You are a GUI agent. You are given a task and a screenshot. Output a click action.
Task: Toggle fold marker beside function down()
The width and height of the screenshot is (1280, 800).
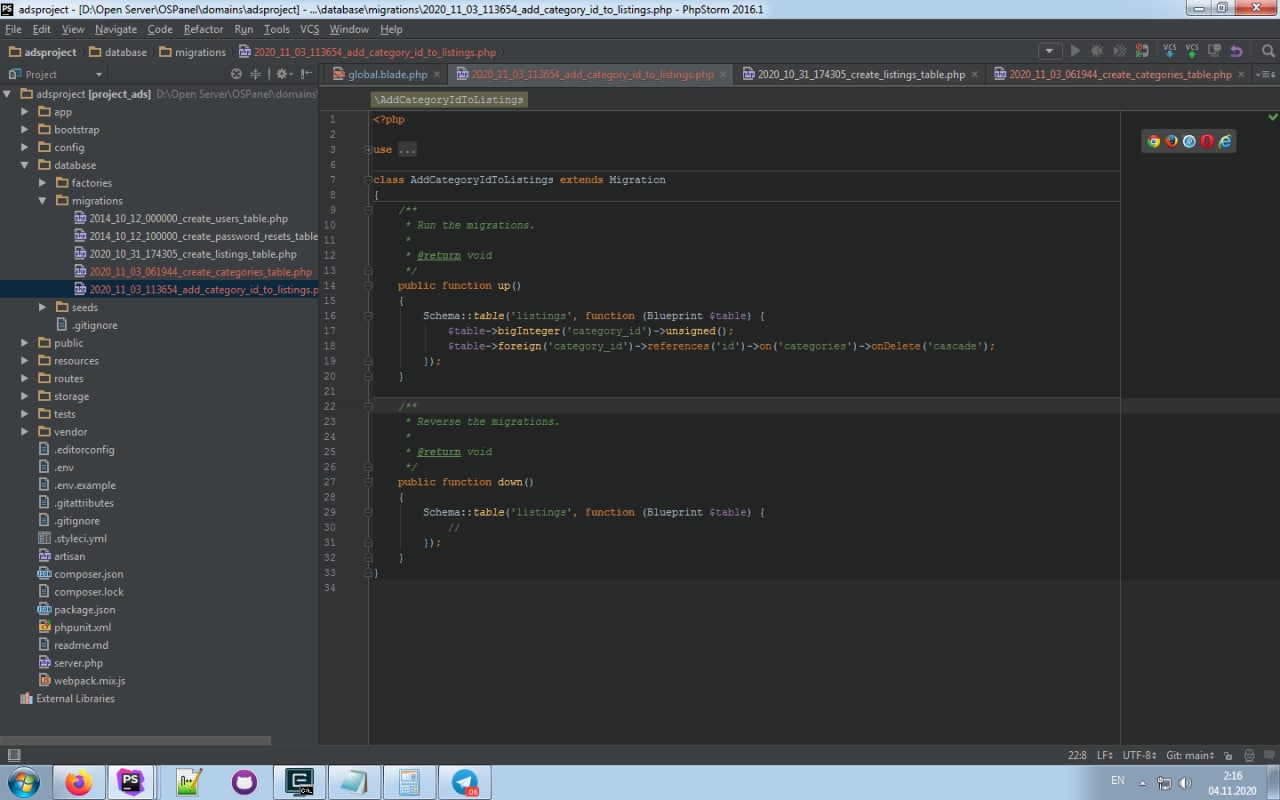tap(368, 482)
